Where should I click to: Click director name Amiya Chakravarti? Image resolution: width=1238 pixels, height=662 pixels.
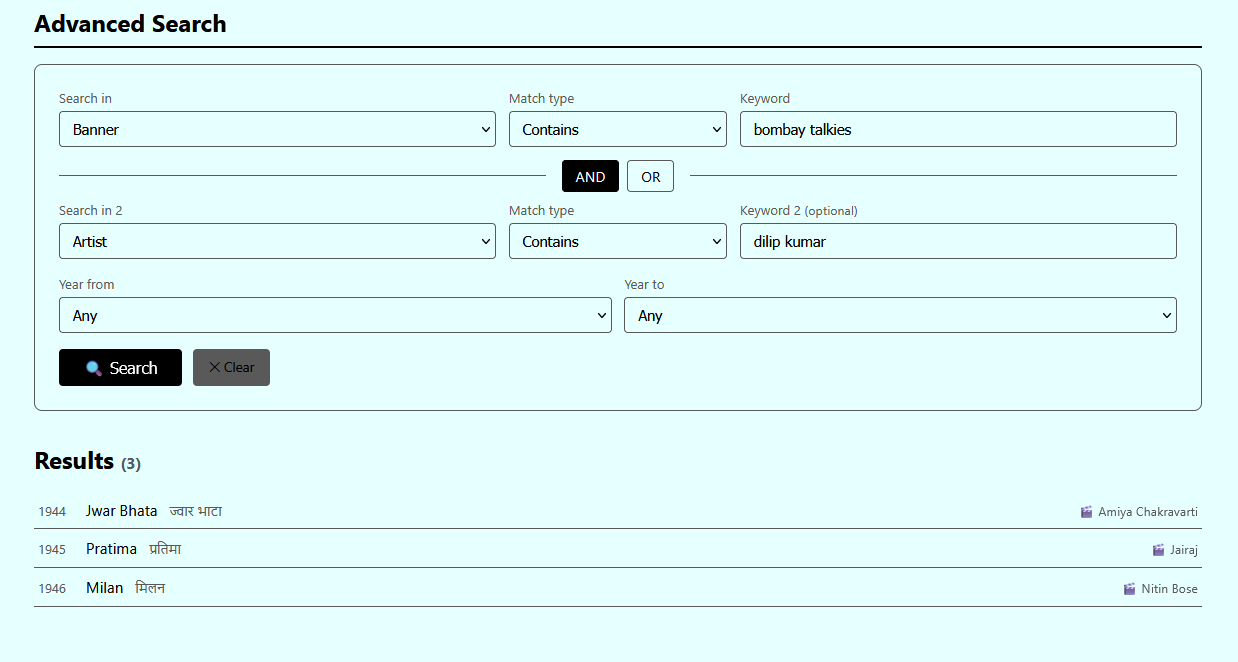1148,512
